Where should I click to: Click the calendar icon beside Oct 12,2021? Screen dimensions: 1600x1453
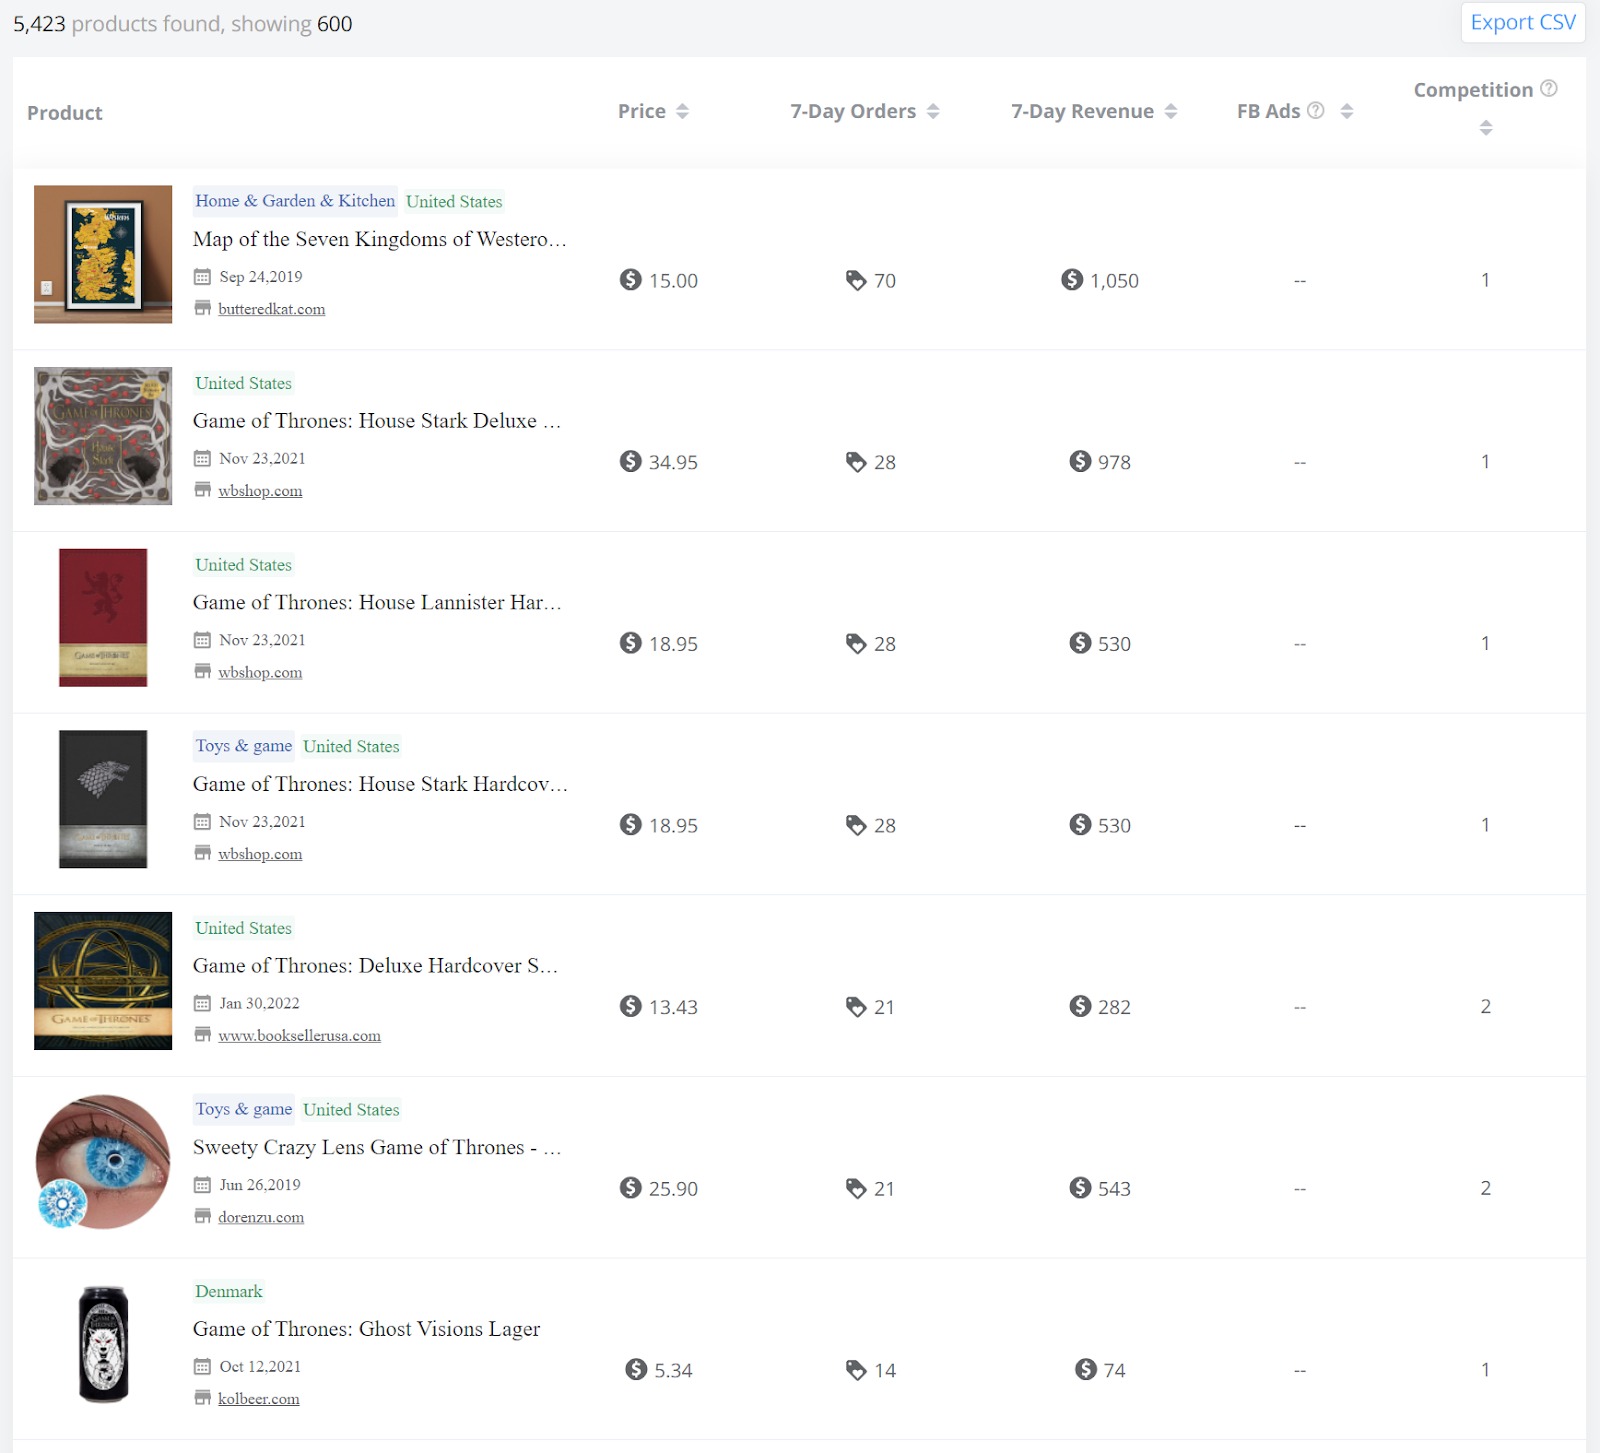click(x=202, y=1367)
